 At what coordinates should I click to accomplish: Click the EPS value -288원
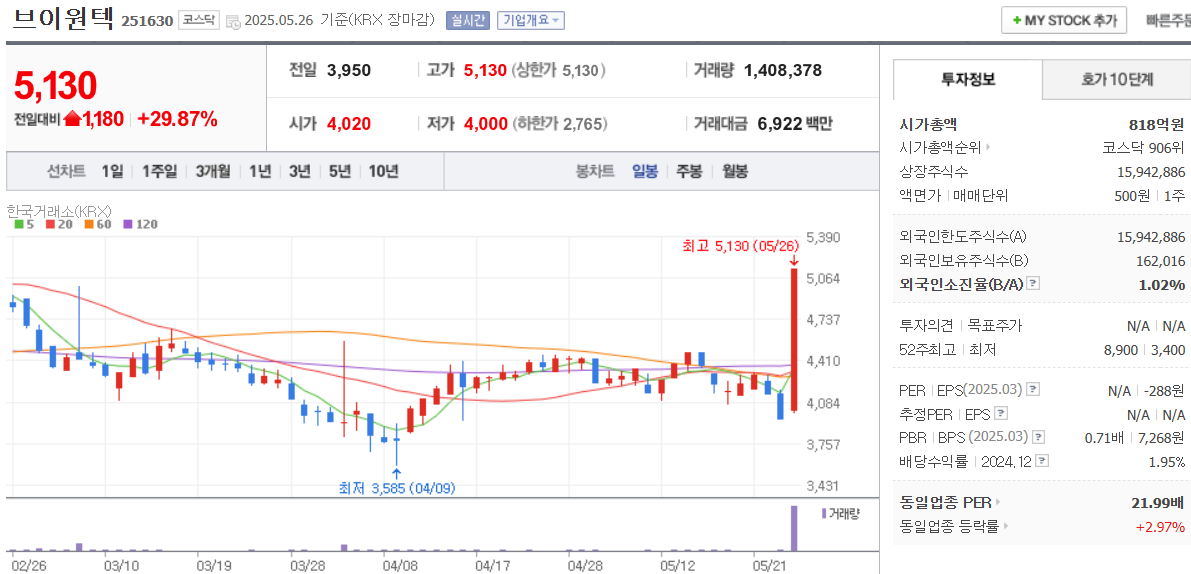point(1163,390)
